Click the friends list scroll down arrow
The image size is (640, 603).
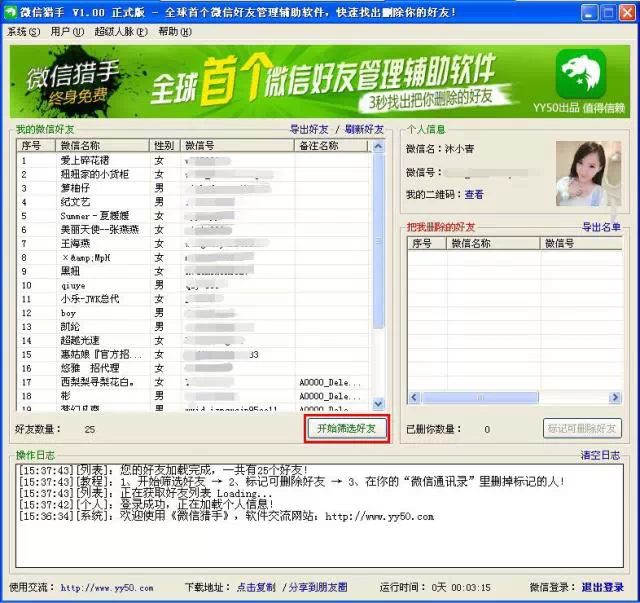[378, 405]
